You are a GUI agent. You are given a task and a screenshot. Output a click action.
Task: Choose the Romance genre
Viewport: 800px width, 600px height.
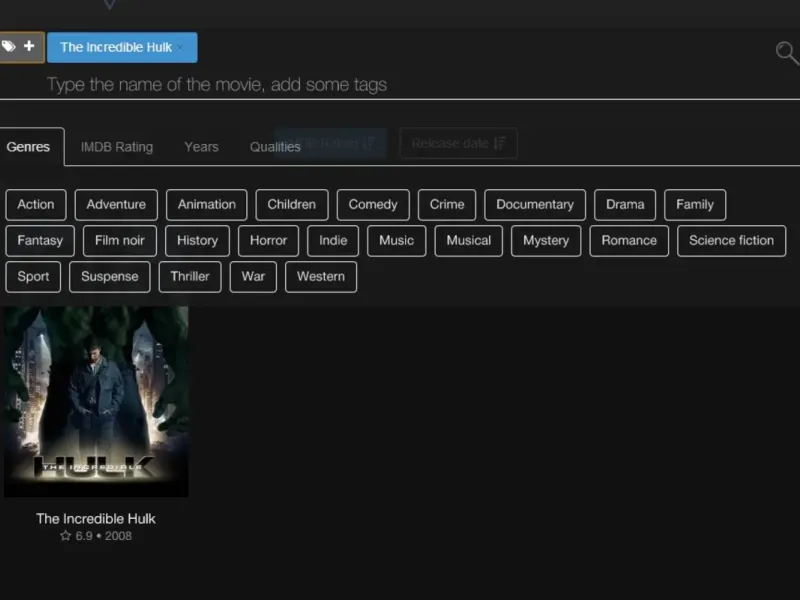coord(629,241)
